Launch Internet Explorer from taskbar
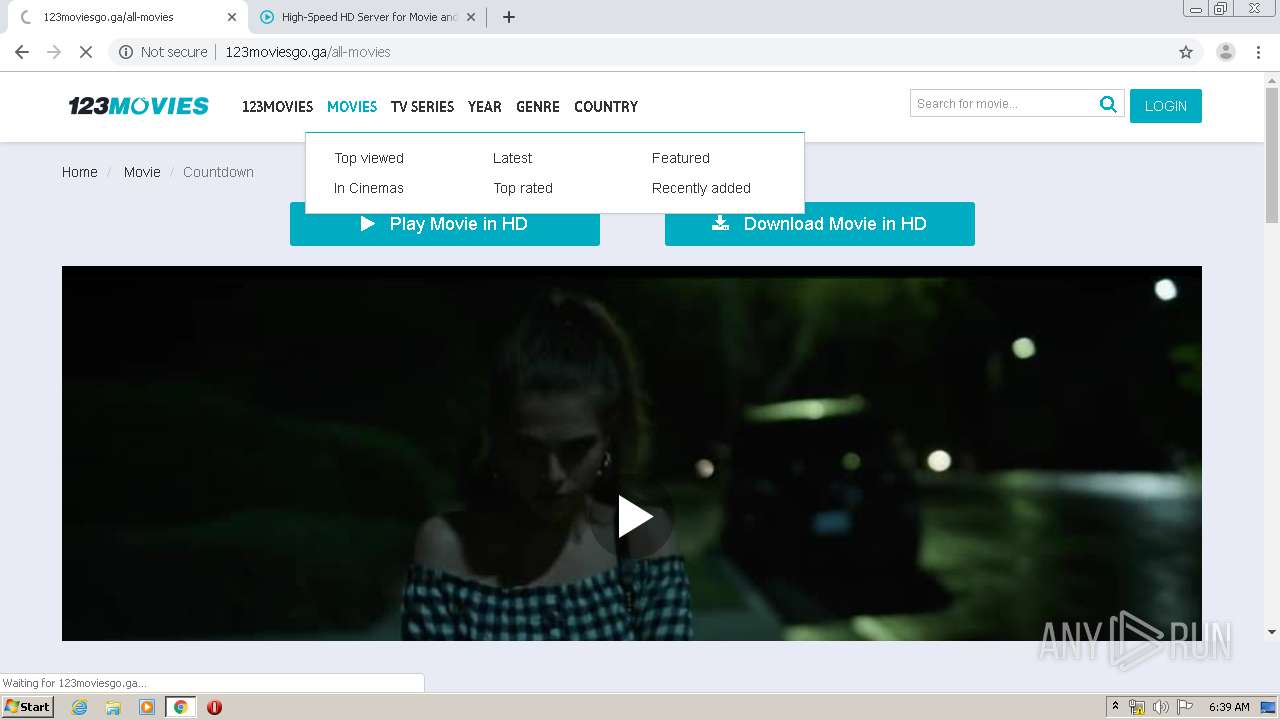The width and height of the screenshot is (1280, 720). 80,707
